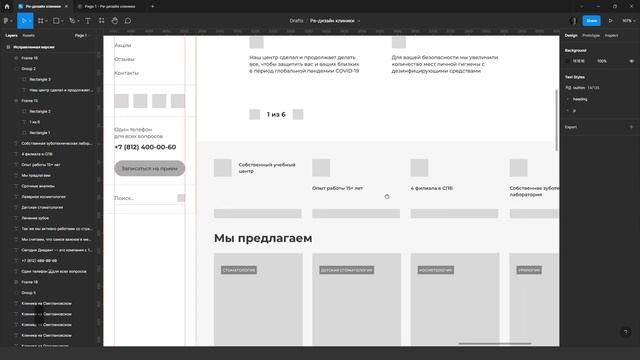The height and width of the screenshot is (360, 640).
Task: Click the canvas horizontal scrollbar
Action: pyautogui.click(x=495, y=344)
